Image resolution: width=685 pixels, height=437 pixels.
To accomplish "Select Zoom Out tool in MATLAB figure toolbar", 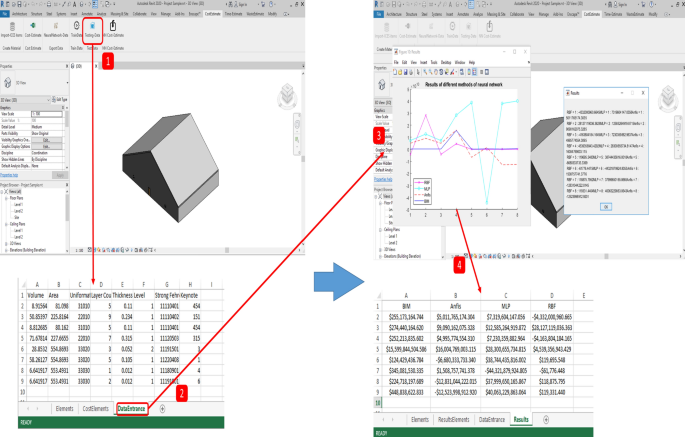I will (430, 72).
